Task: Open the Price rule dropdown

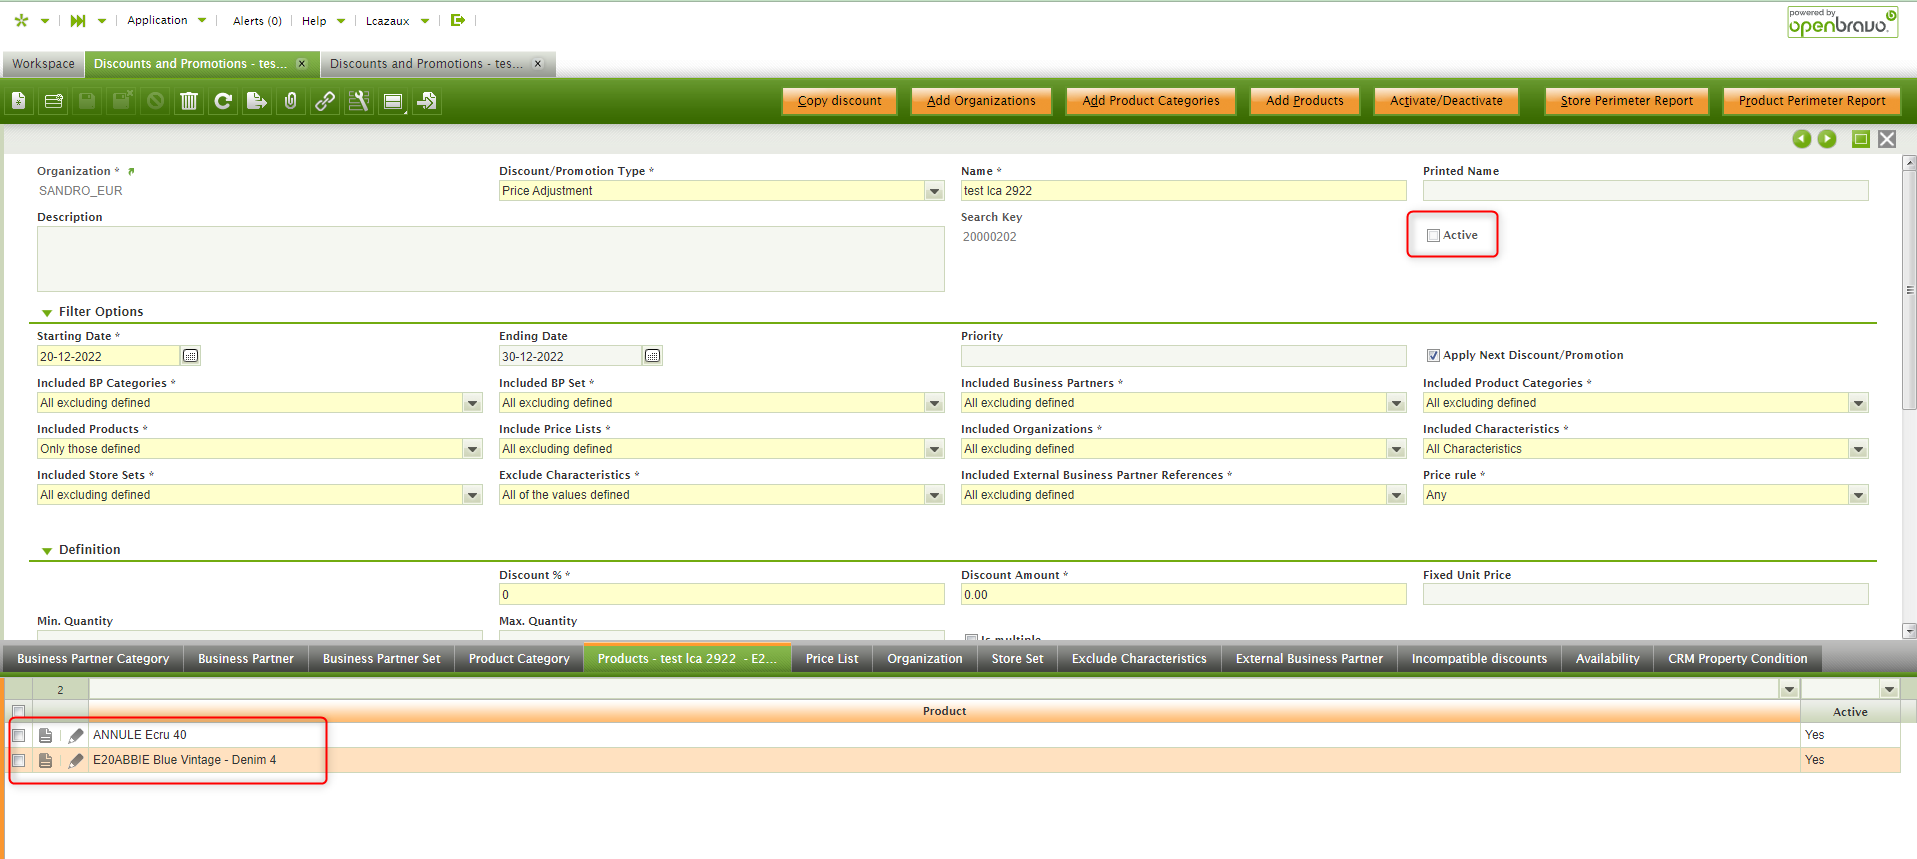Action: pos(1858,495)
